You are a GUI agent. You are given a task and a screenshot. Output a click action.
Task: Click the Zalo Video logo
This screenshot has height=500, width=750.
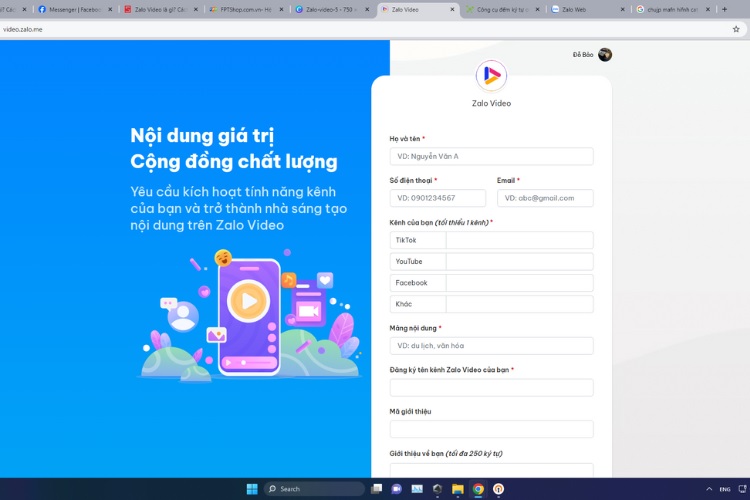(491, 76)
